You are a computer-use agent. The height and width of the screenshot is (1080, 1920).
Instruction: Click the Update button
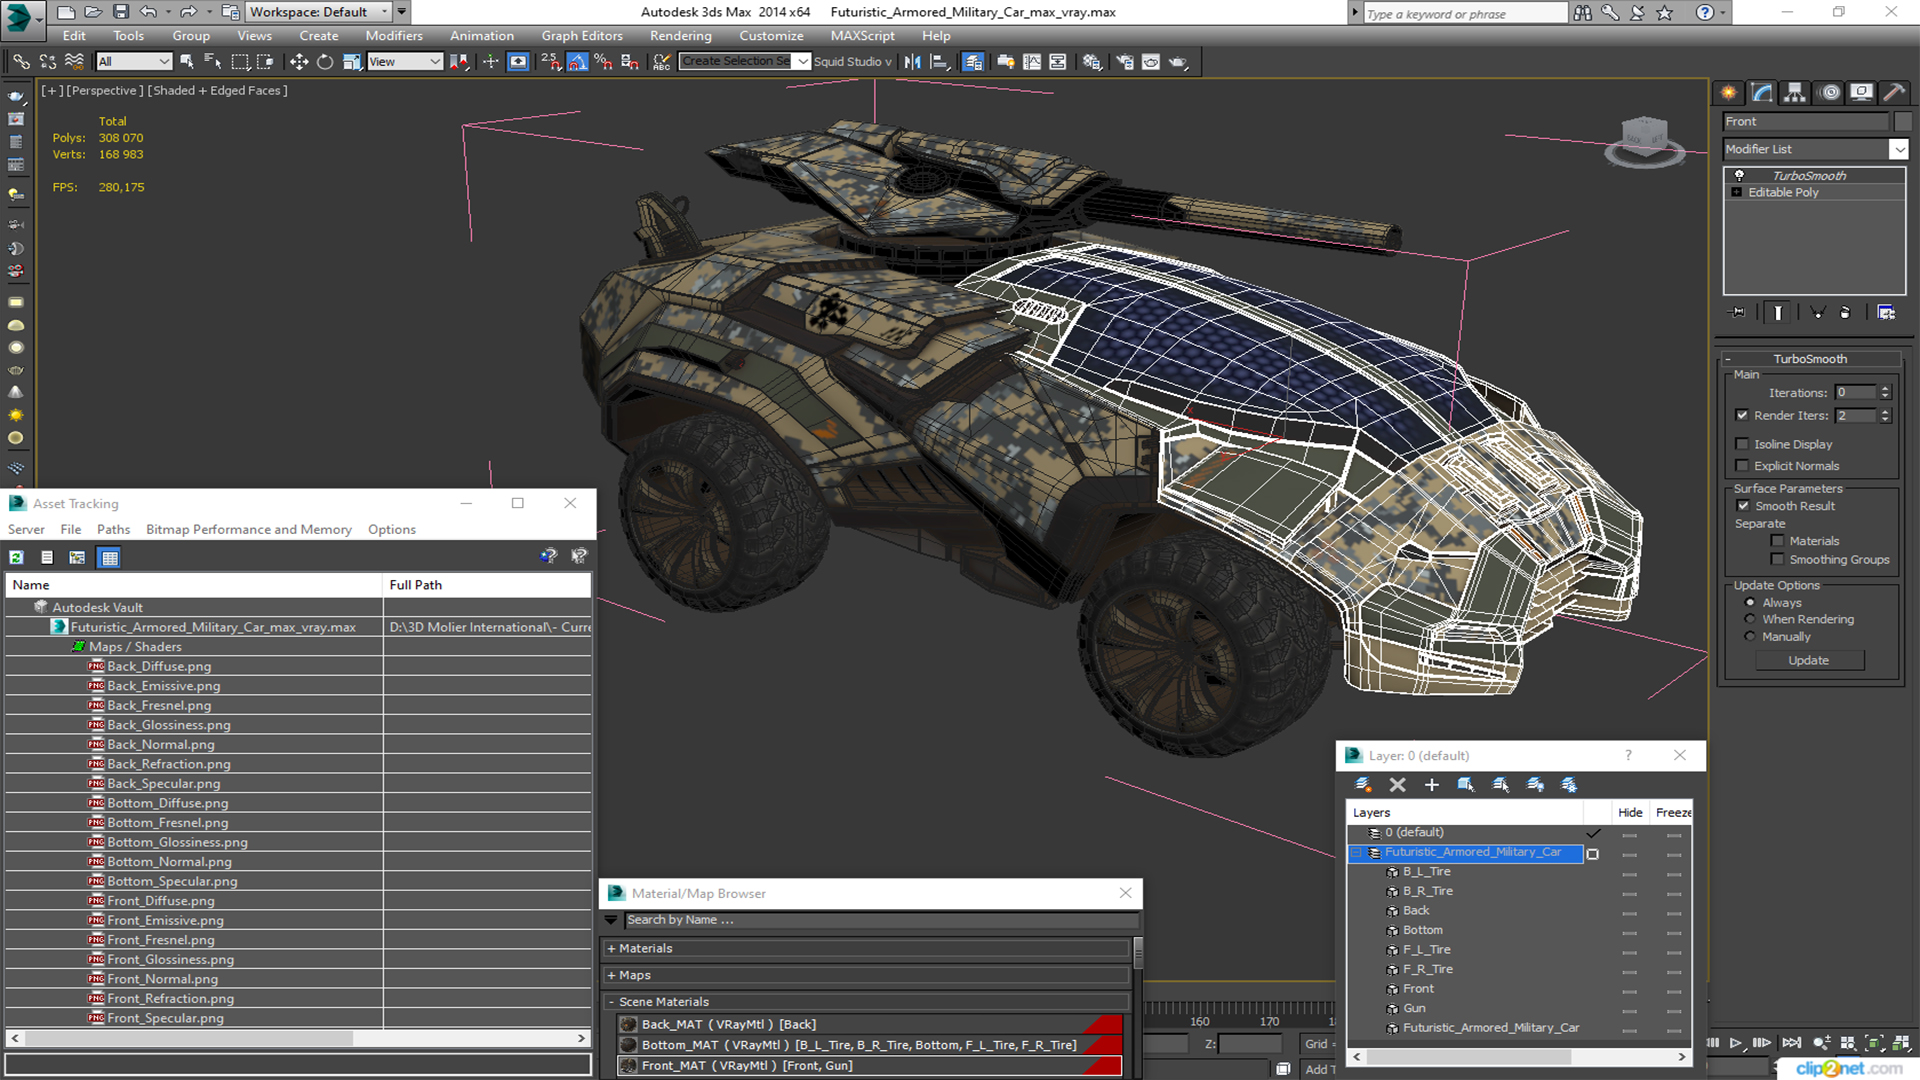tap(1808, 660)
